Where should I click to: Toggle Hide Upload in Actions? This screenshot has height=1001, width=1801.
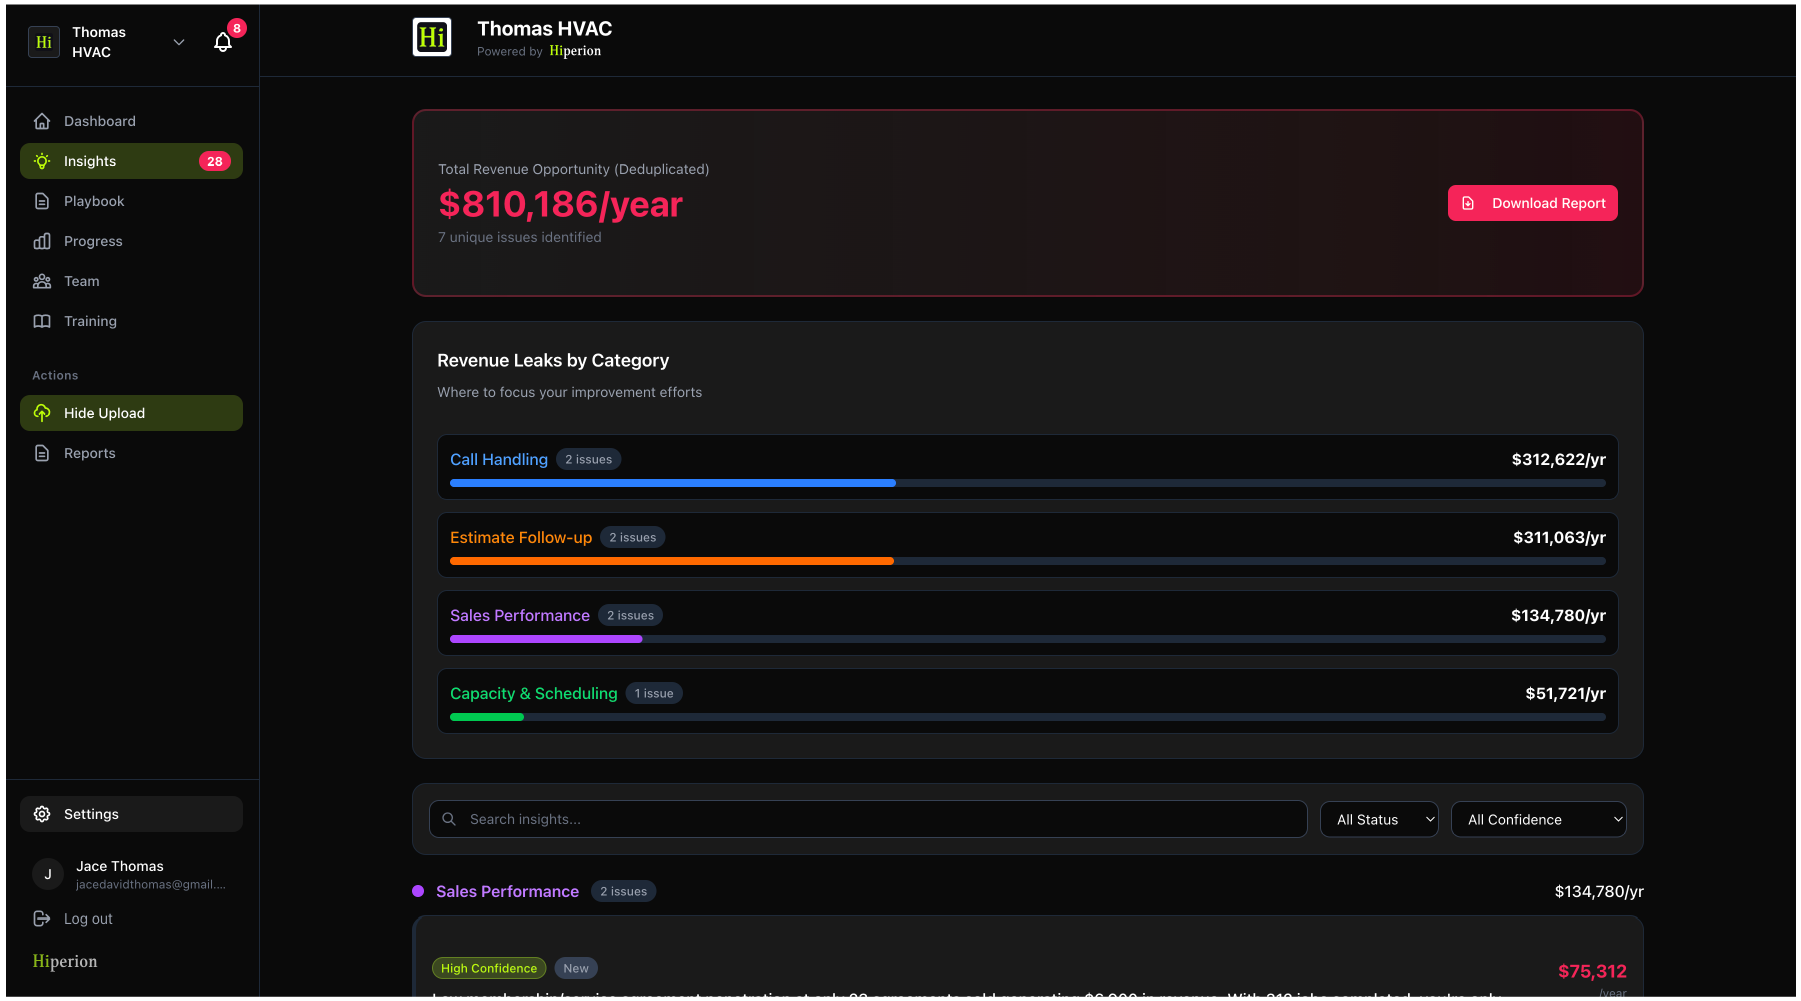point(131,413)
